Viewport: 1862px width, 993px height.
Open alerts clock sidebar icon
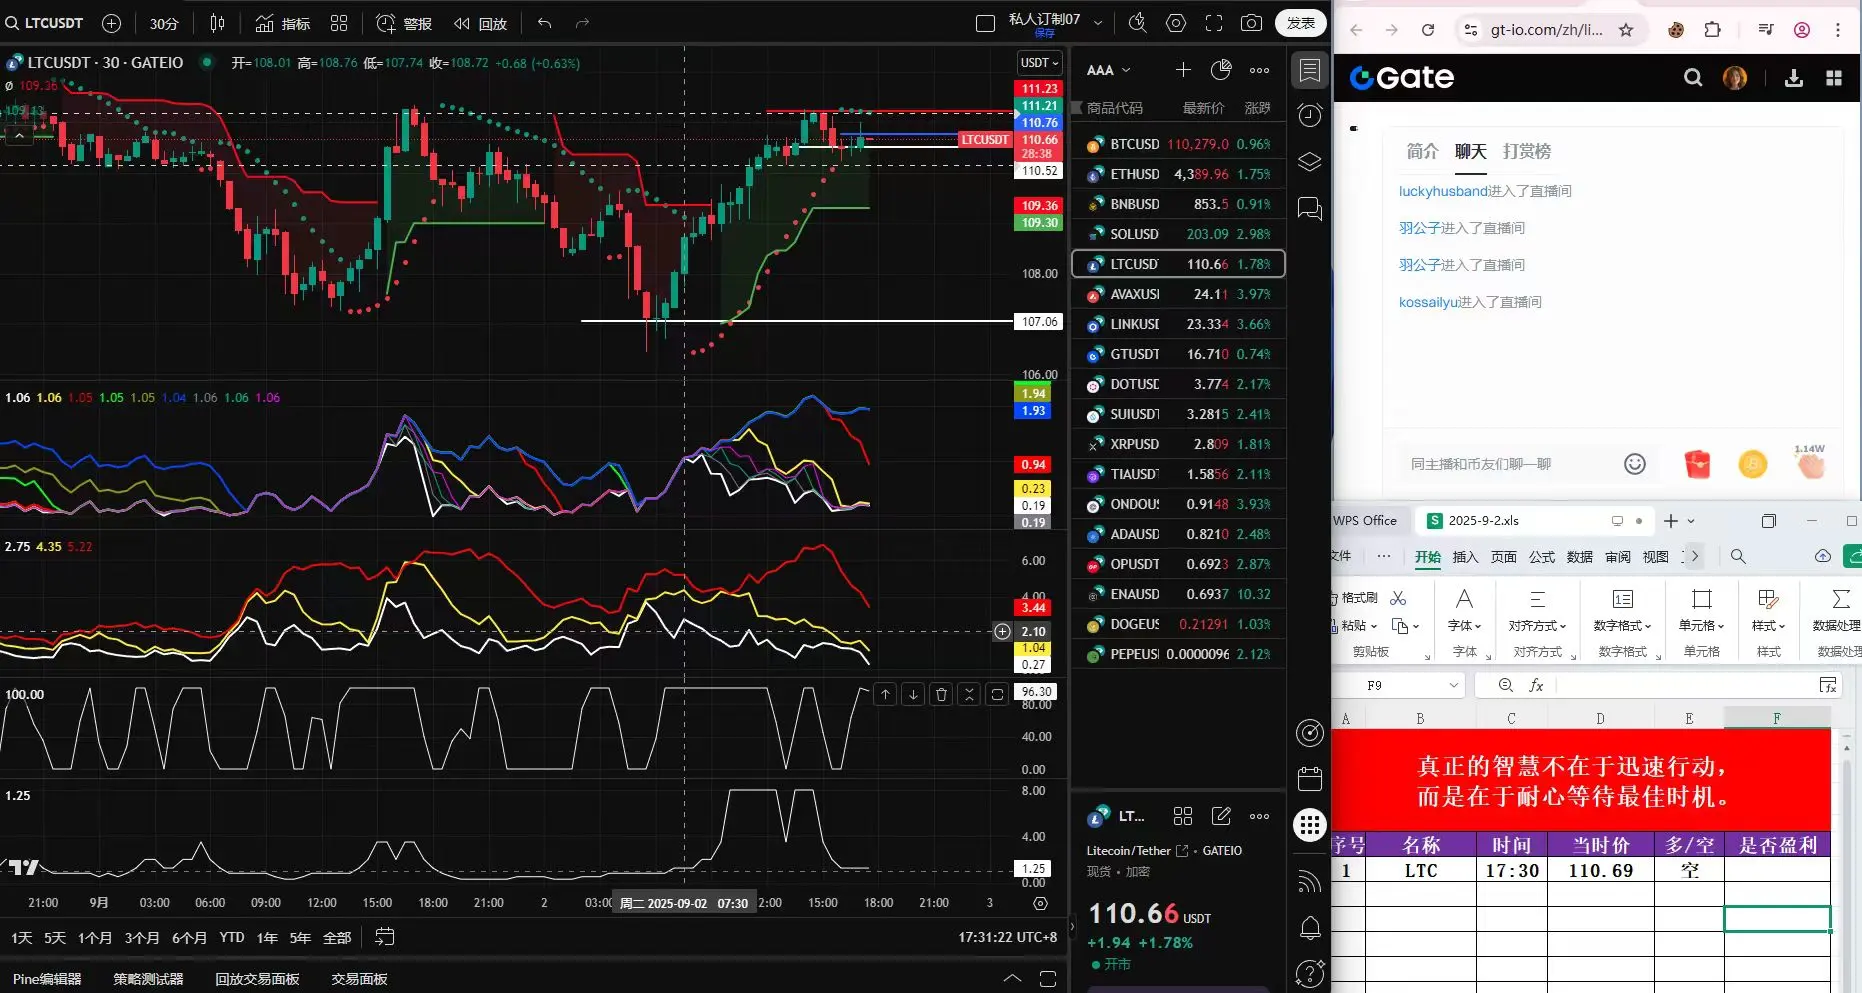1310,115
